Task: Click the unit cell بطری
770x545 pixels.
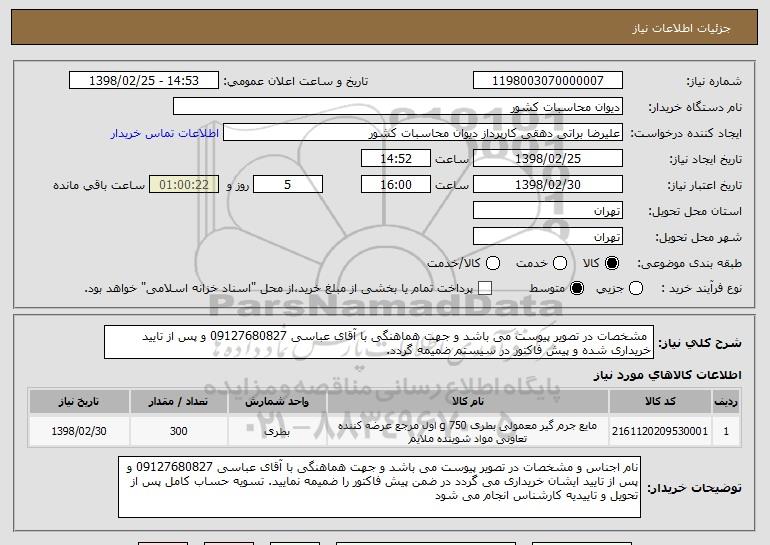Action: click(x=277, y=431)
